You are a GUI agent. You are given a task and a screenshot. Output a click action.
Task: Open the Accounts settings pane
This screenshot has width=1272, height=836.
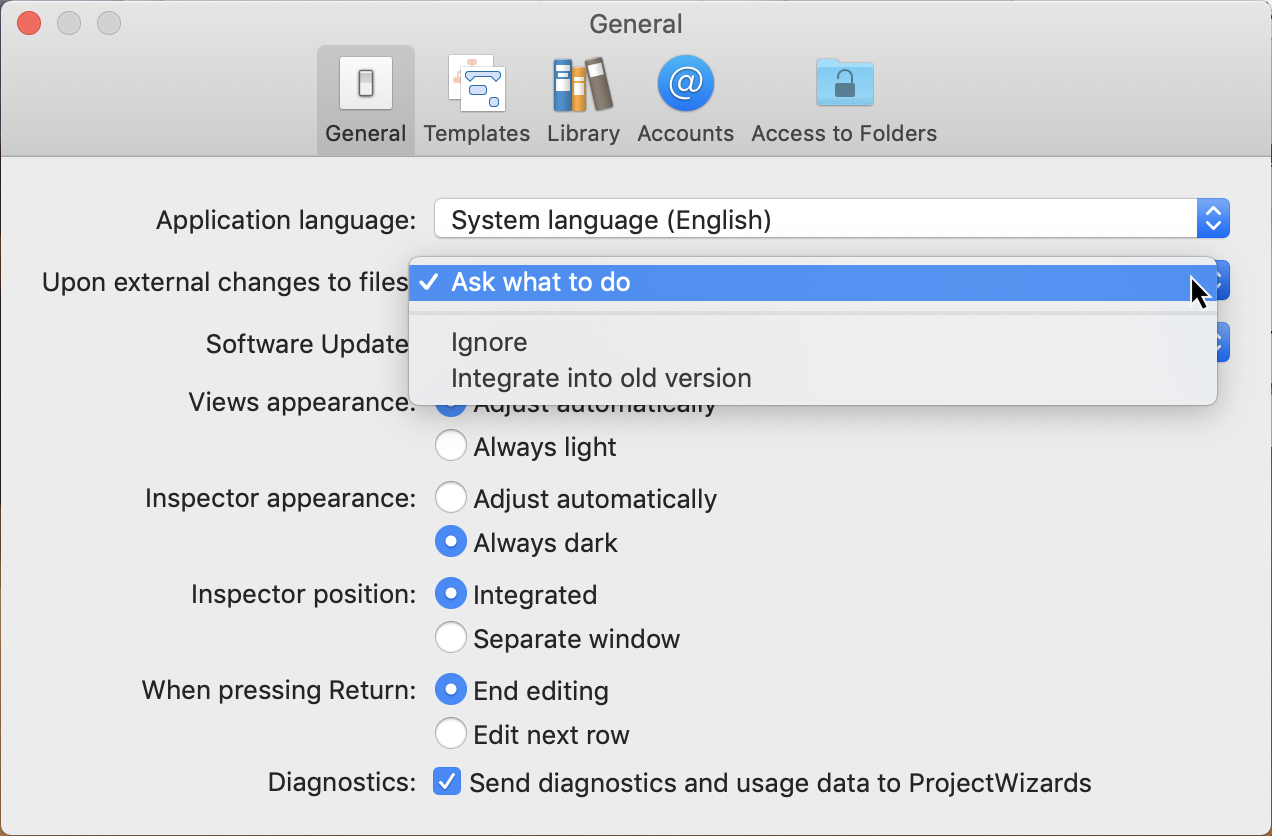click(x=685, y=98)
